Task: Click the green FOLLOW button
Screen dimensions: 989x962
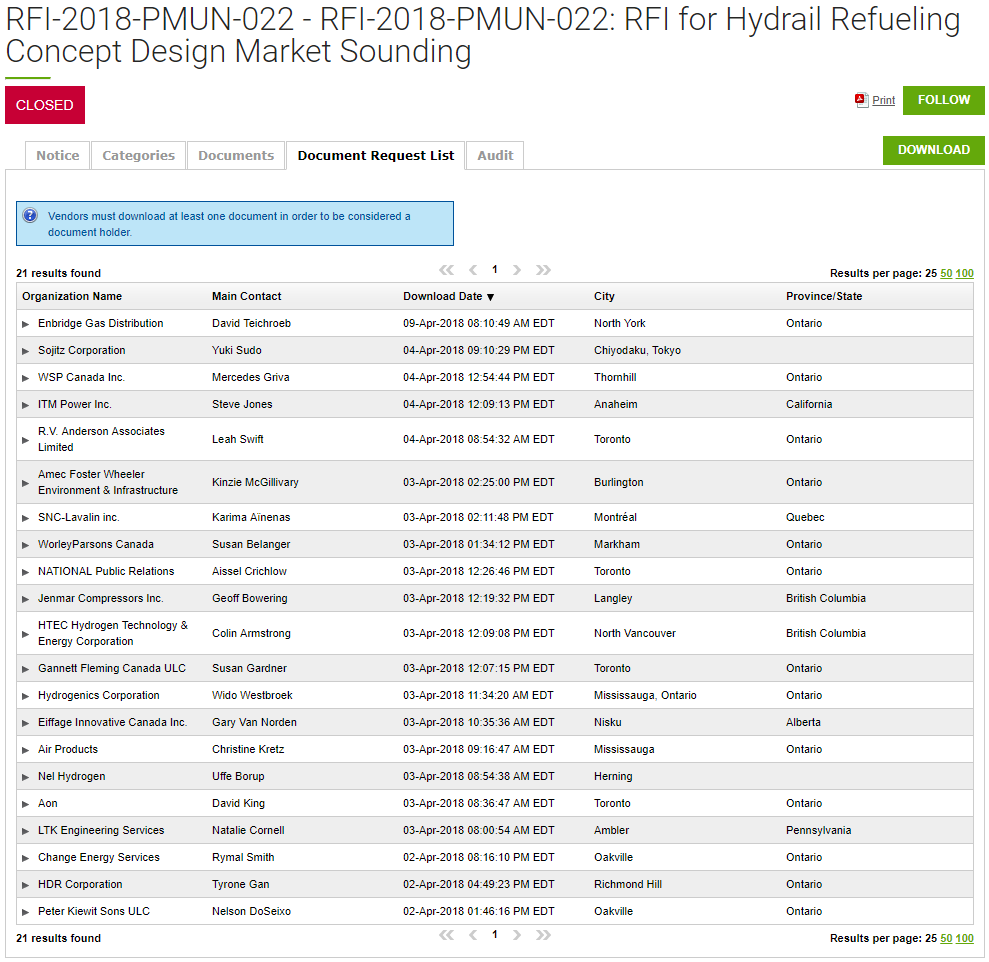Action: [944, 100]
